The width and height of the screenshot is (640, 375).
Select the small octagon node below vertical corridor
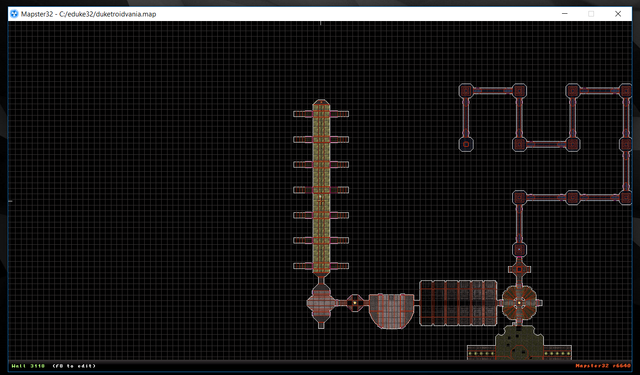[519, 249]
